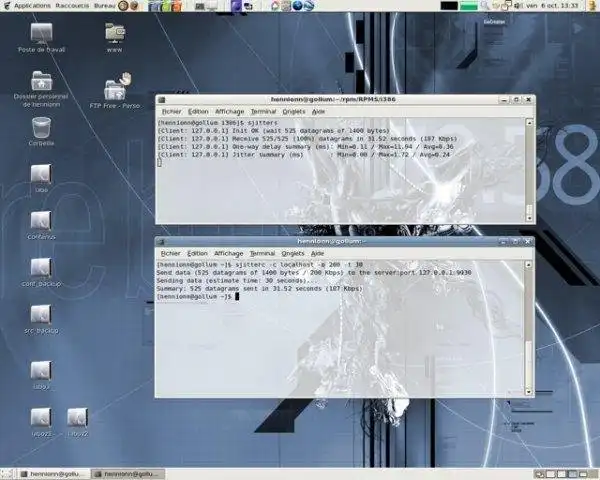The width and height of the screenshot is (600, 480).
Task: Click the black system monitor applet
Action: click(449, 6)
